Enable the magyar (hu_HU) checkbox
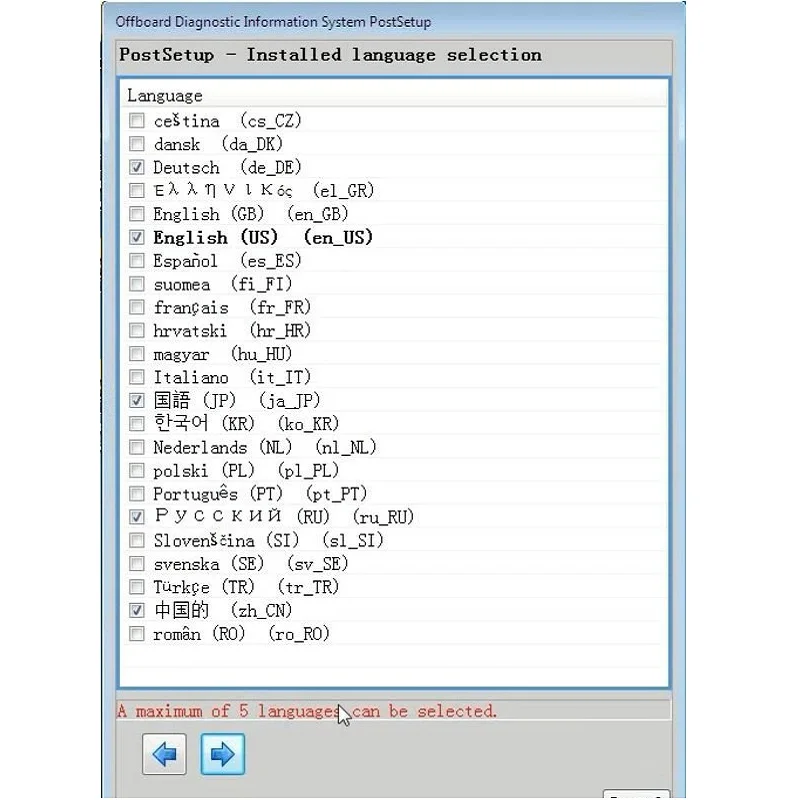800x800 pixels. coord(137,354)
